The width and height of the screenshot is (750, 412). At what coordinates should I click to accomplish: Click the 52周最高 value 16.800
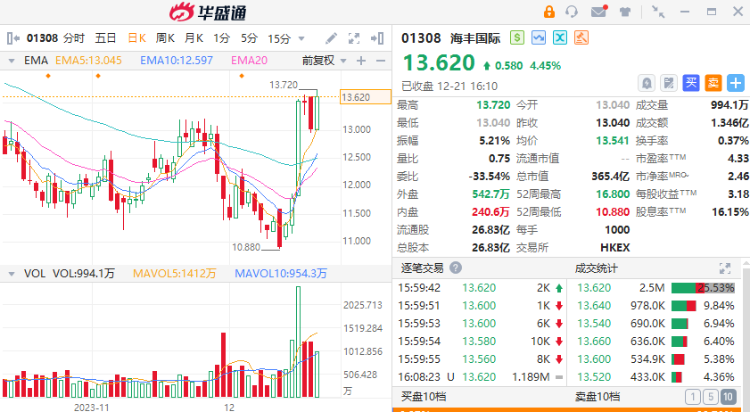[x=612, y=194]
